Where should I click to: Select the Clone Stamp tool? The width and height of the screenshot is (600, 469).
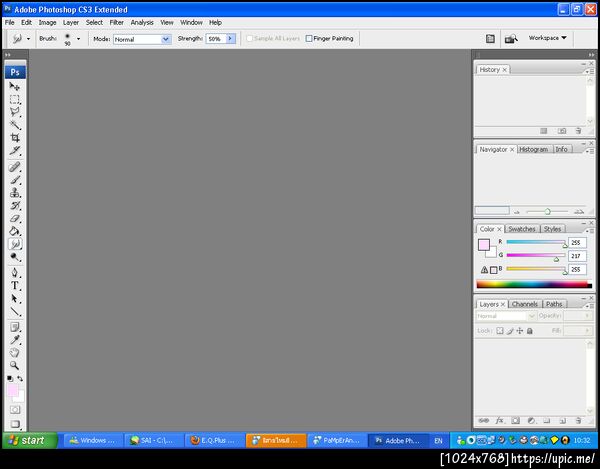(x=15, y=192)
